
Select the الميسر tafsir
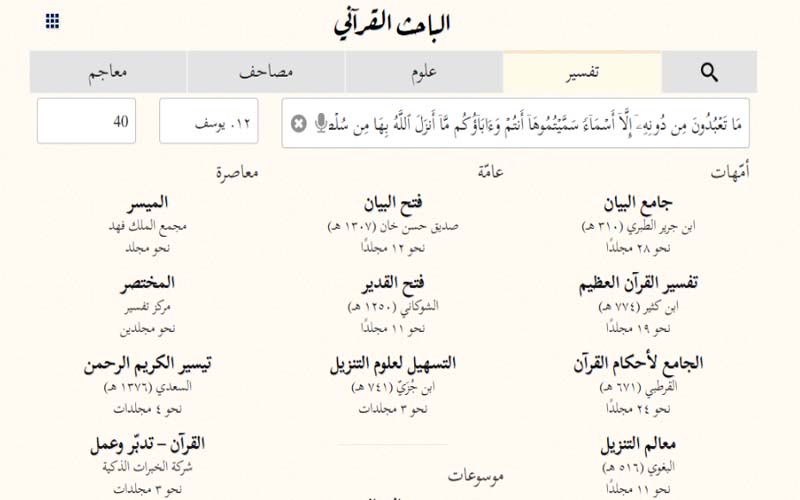(147, 204)
